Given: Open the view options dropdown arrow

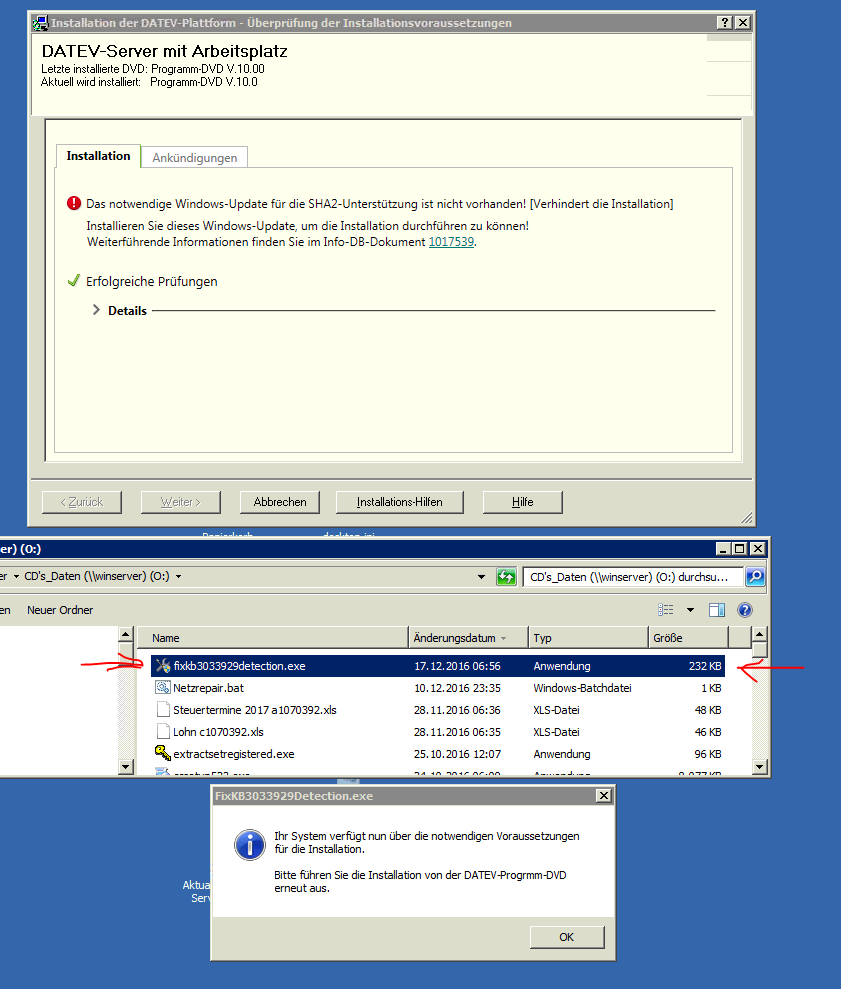Looking at the screenshot, I should [x=690, y=610].
